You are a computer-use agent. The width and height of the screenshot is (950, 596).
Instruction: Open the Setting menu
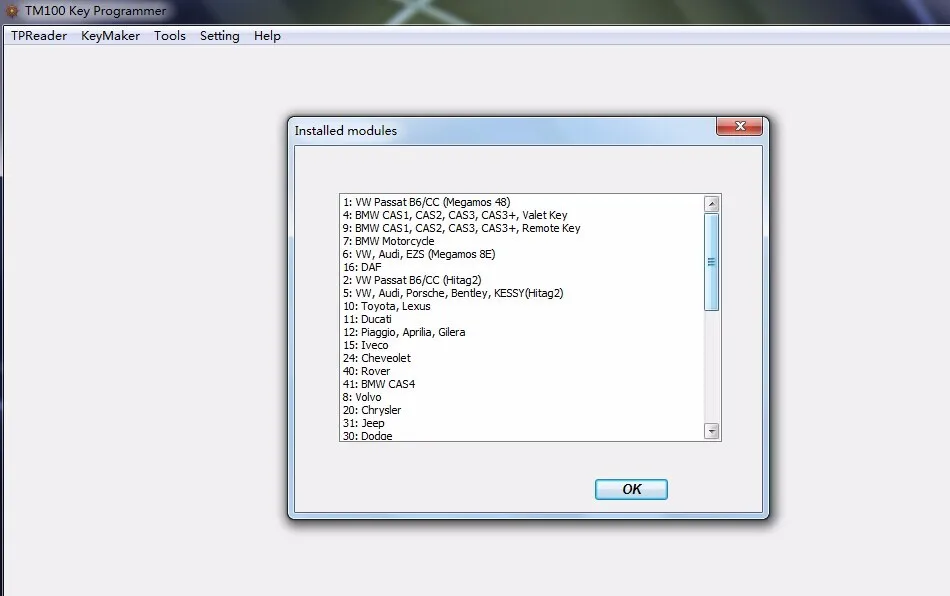219,36
